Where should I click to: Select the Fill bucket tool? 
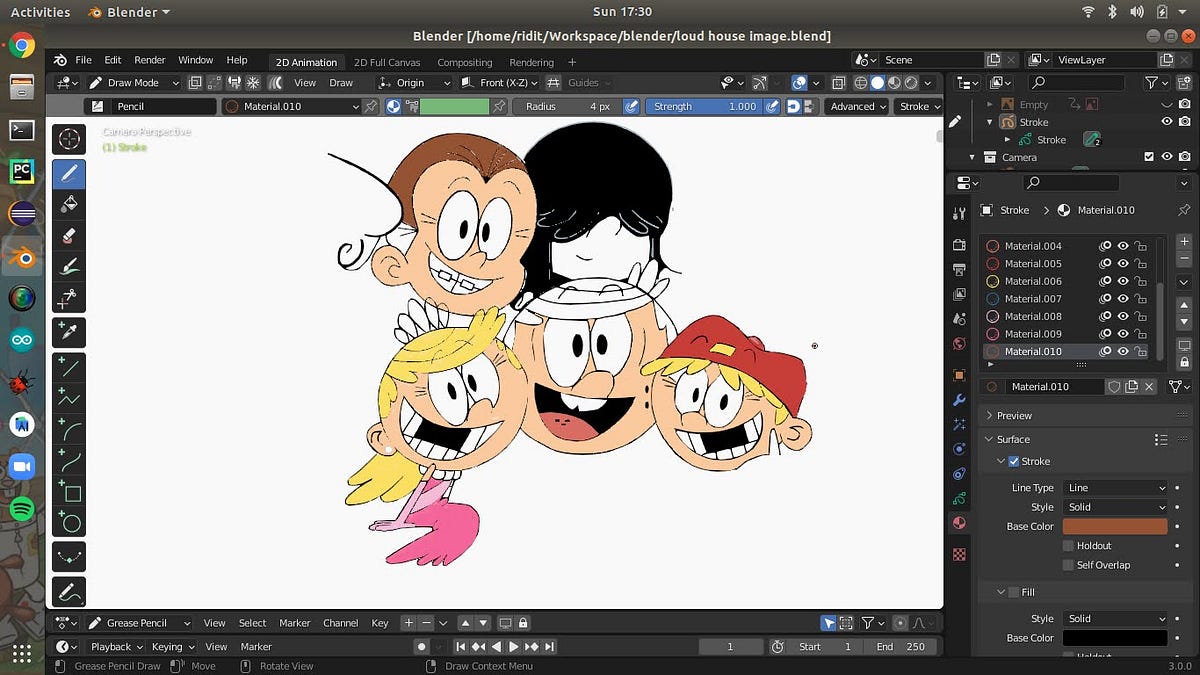tap(69, 204)
